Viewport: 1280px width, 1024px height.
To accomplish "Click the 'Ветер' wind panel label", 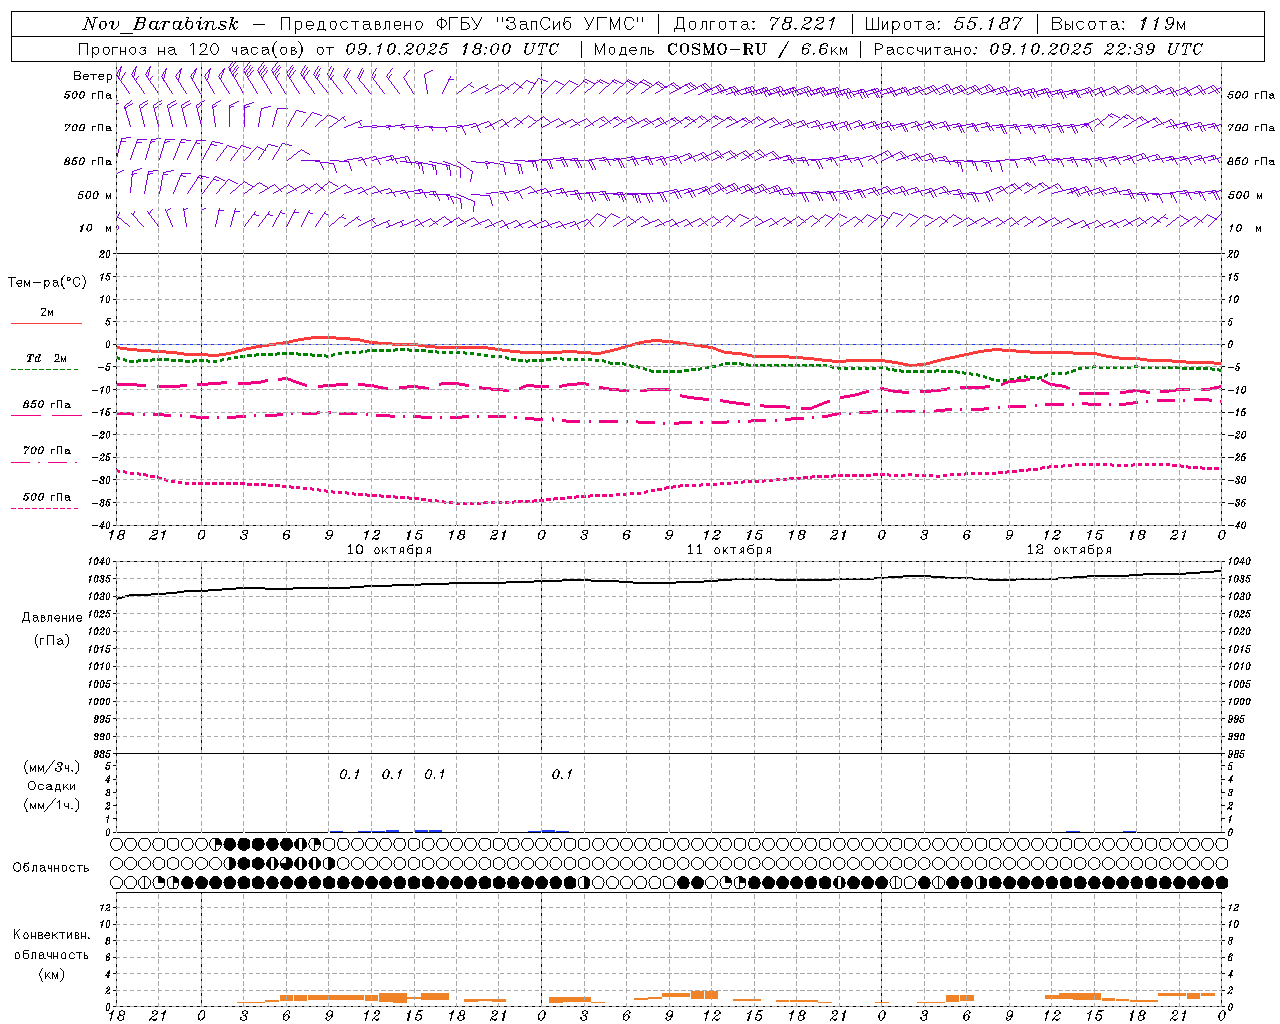I will [x=92, y=76].
